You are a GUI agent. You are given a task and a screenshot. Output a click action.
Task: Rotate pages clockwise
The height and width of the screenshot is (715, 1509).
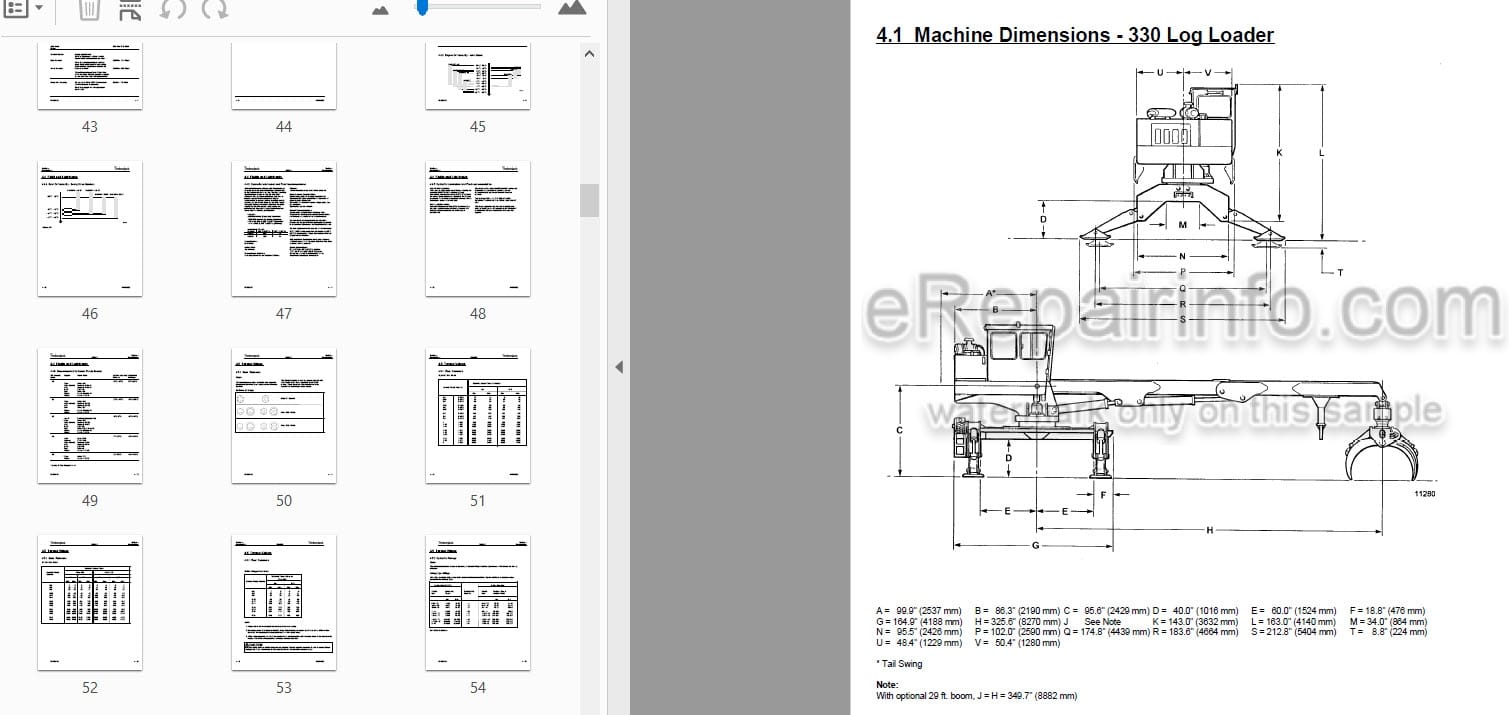214,10
